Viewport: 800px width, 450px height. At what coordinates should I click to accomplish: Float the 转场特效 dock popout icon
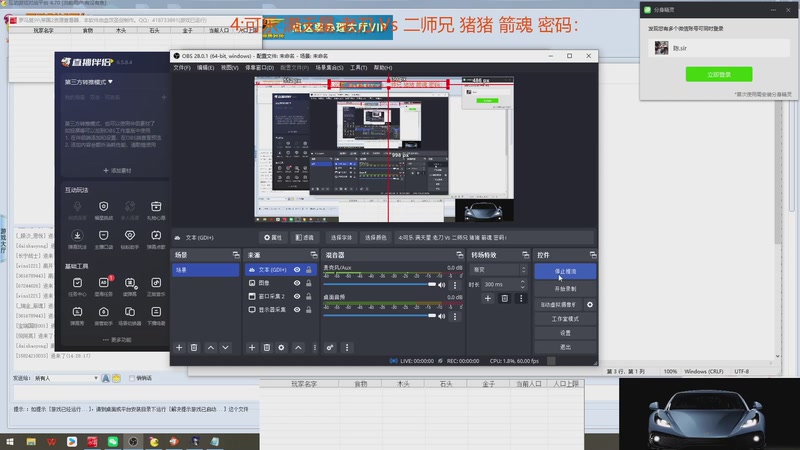[x=526, y=255]
